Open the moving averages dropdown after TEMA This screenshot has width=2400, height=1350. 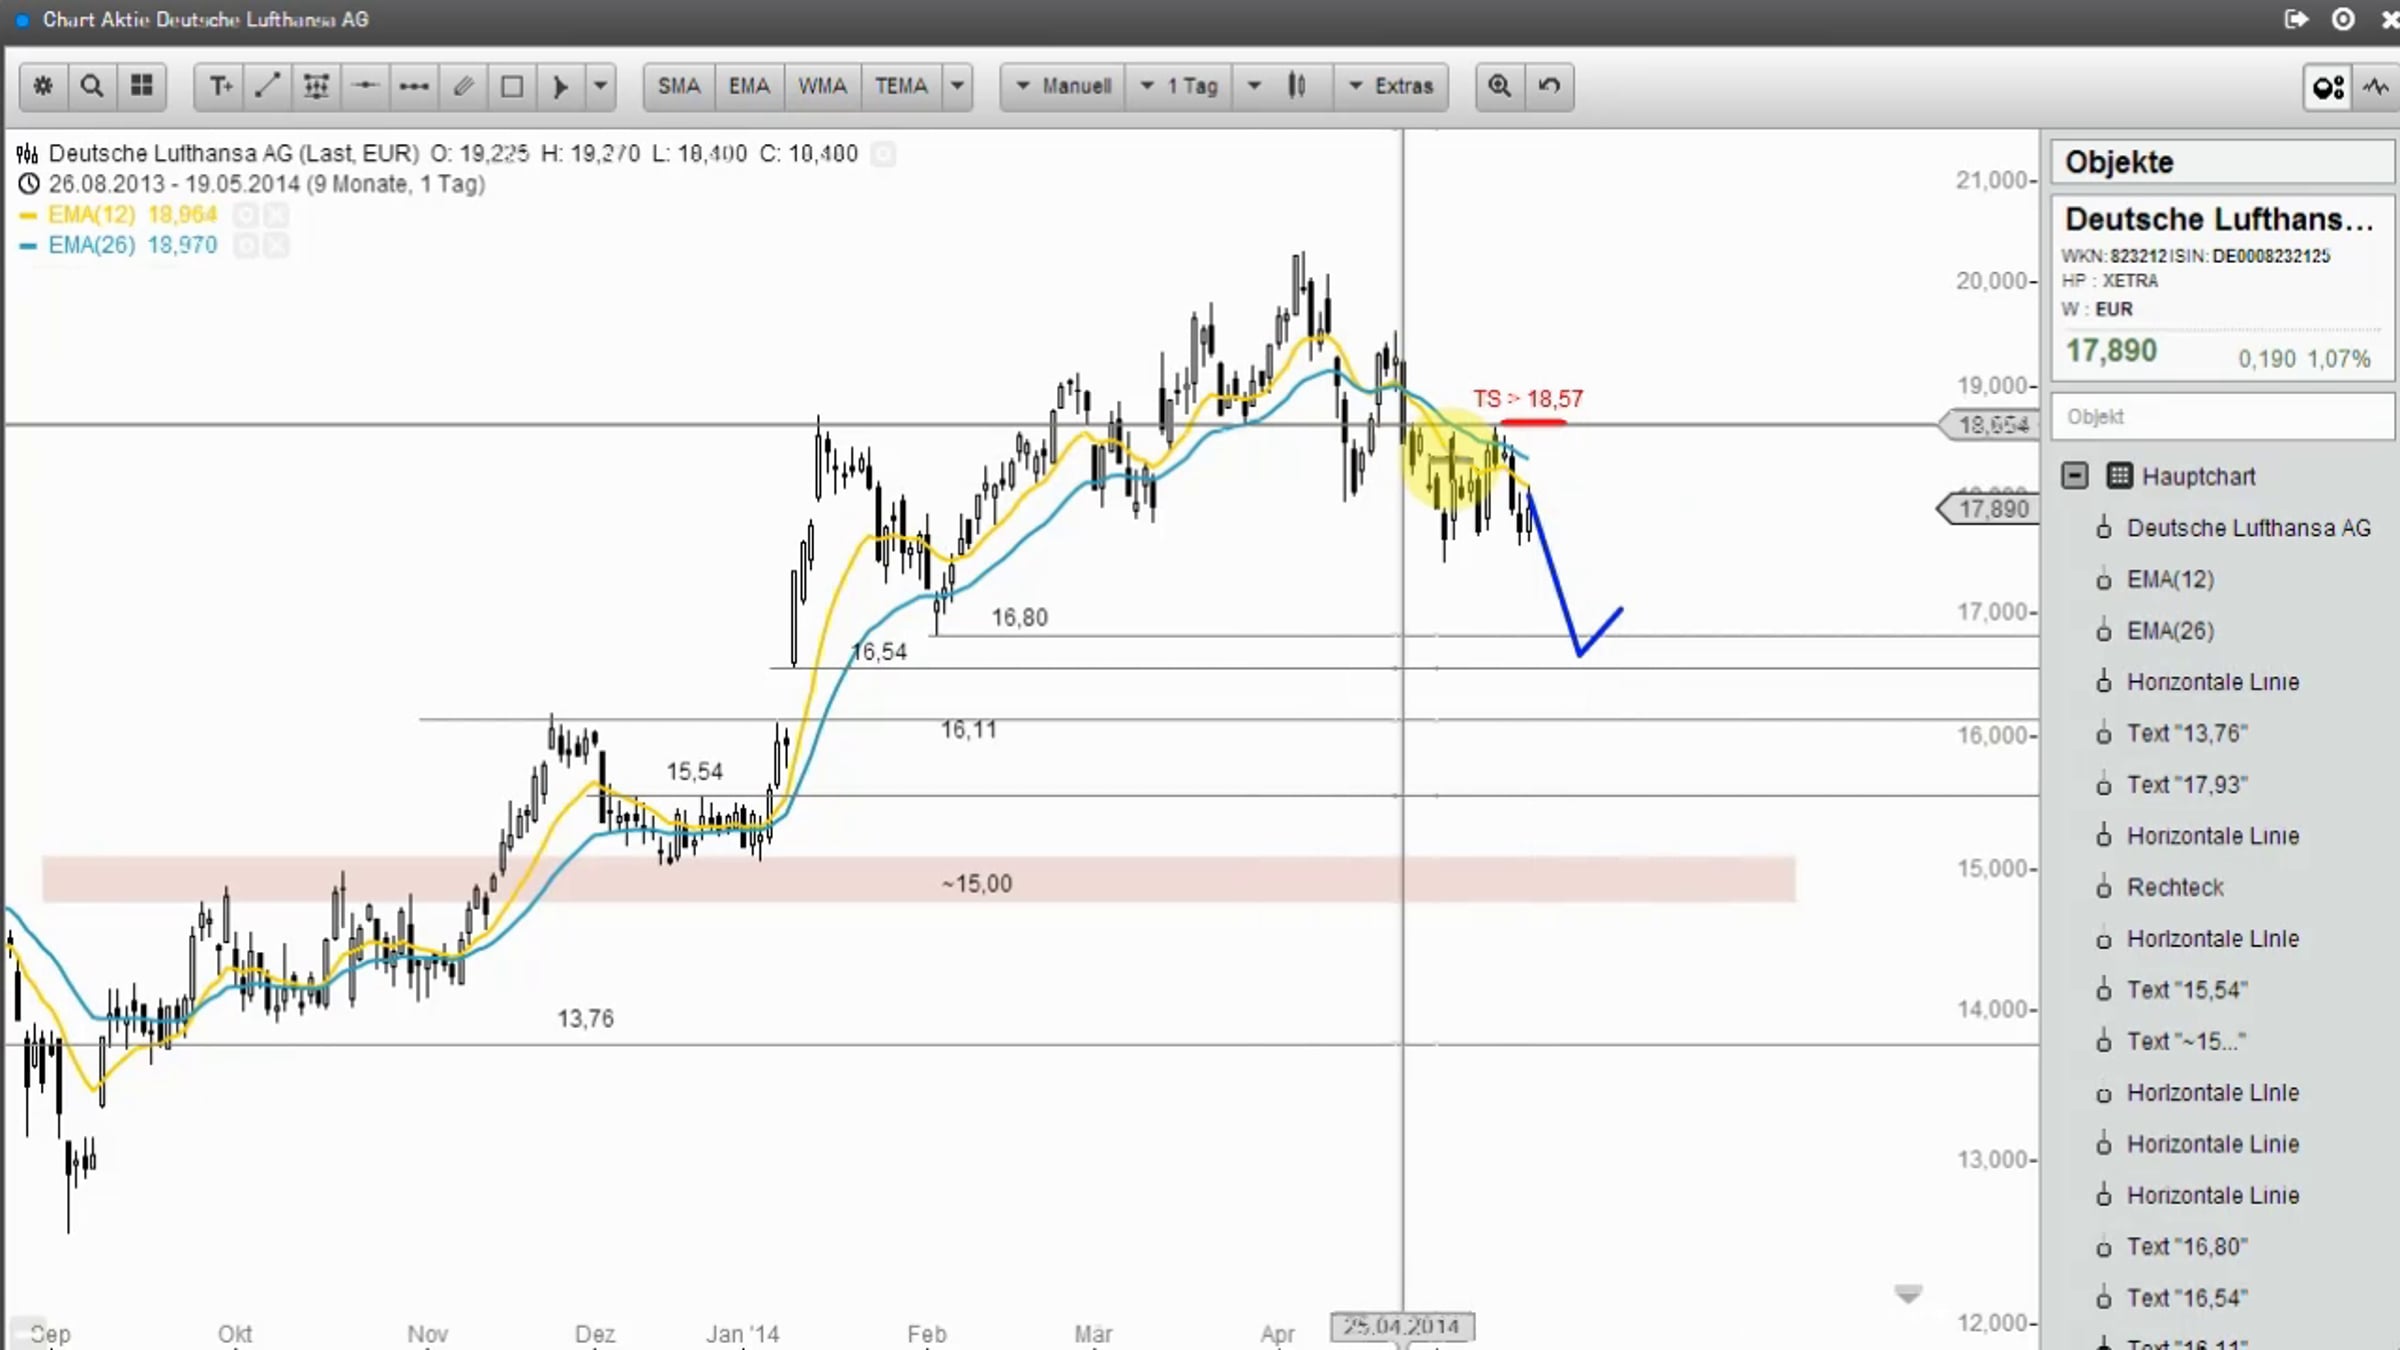pos(957,86)
